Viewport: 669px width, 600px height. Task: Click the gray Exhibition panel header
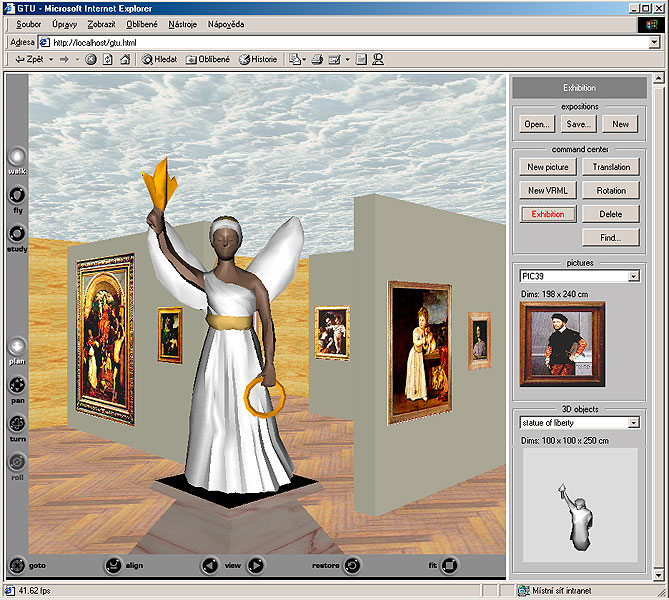pyautogui.click(x=579, y=87)
